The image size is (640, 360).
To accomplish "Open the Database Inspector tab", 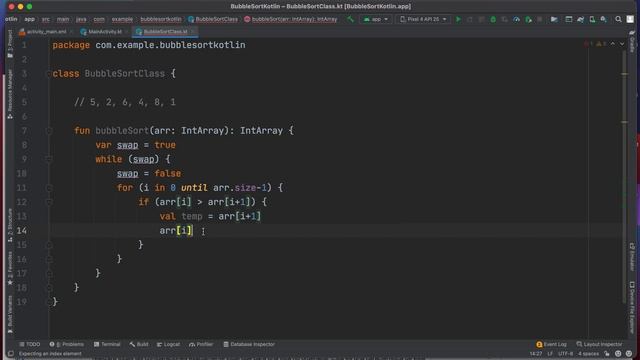I will click(x=249, y=344).
